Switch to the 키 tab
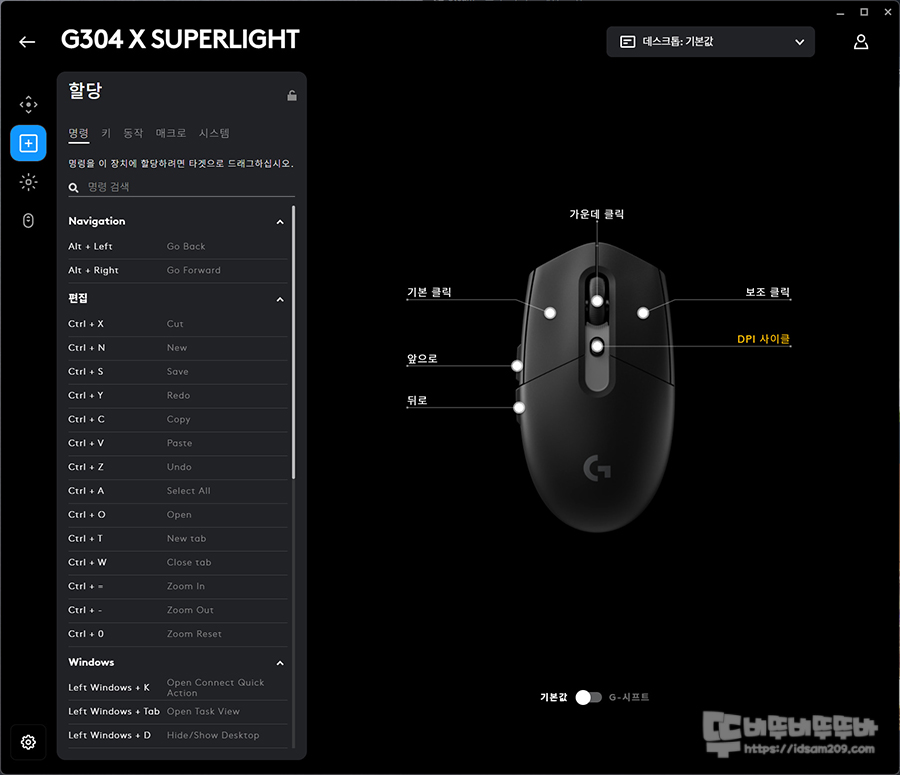The width and height of the screenshot is (900, 775). 106,133
